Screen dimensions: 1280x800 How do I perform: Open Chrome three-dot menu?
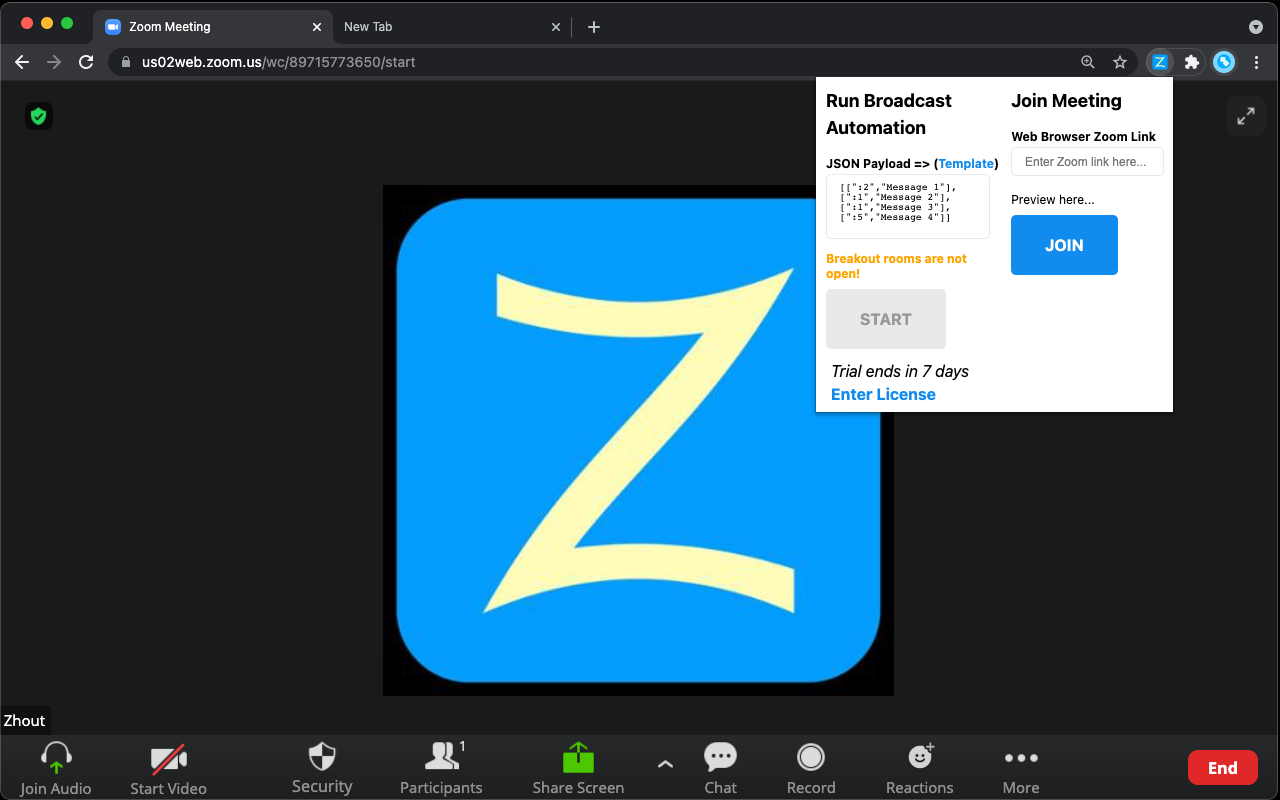click(1256, 62)
